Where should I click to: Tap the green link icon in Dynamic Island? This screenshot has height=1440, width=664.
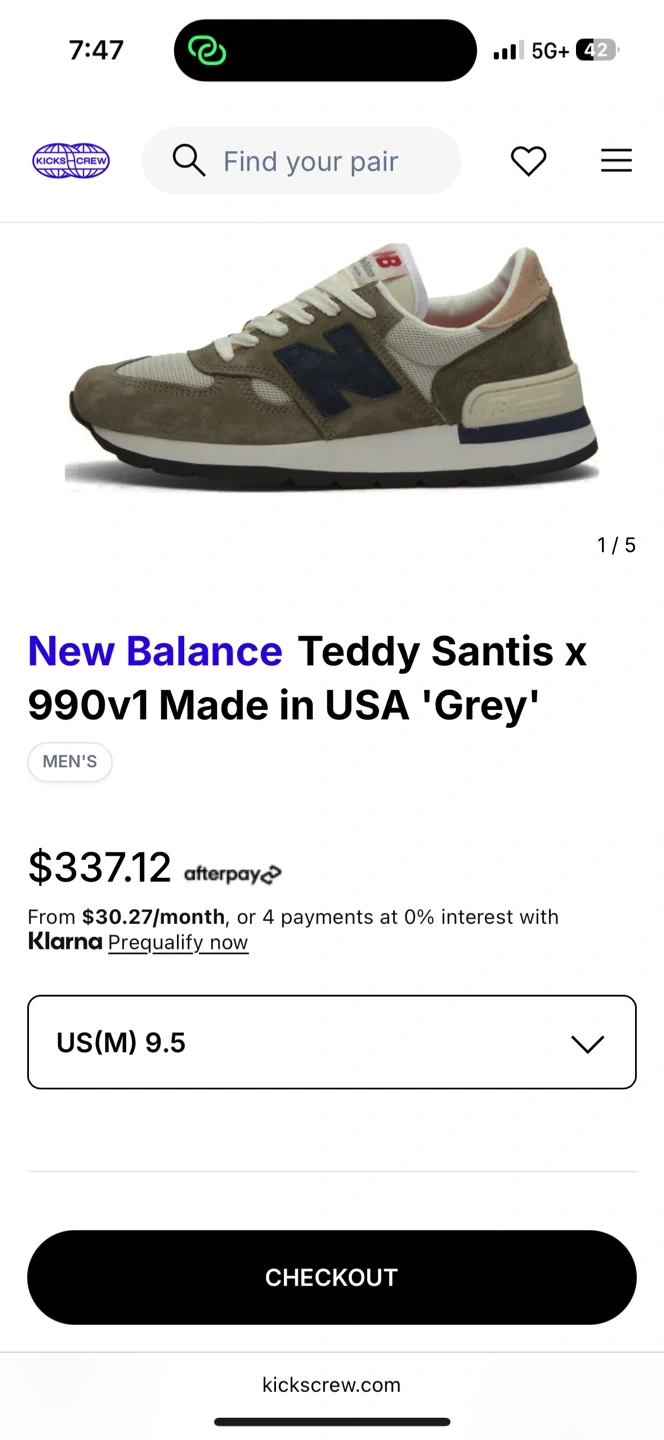pos(207,50)
